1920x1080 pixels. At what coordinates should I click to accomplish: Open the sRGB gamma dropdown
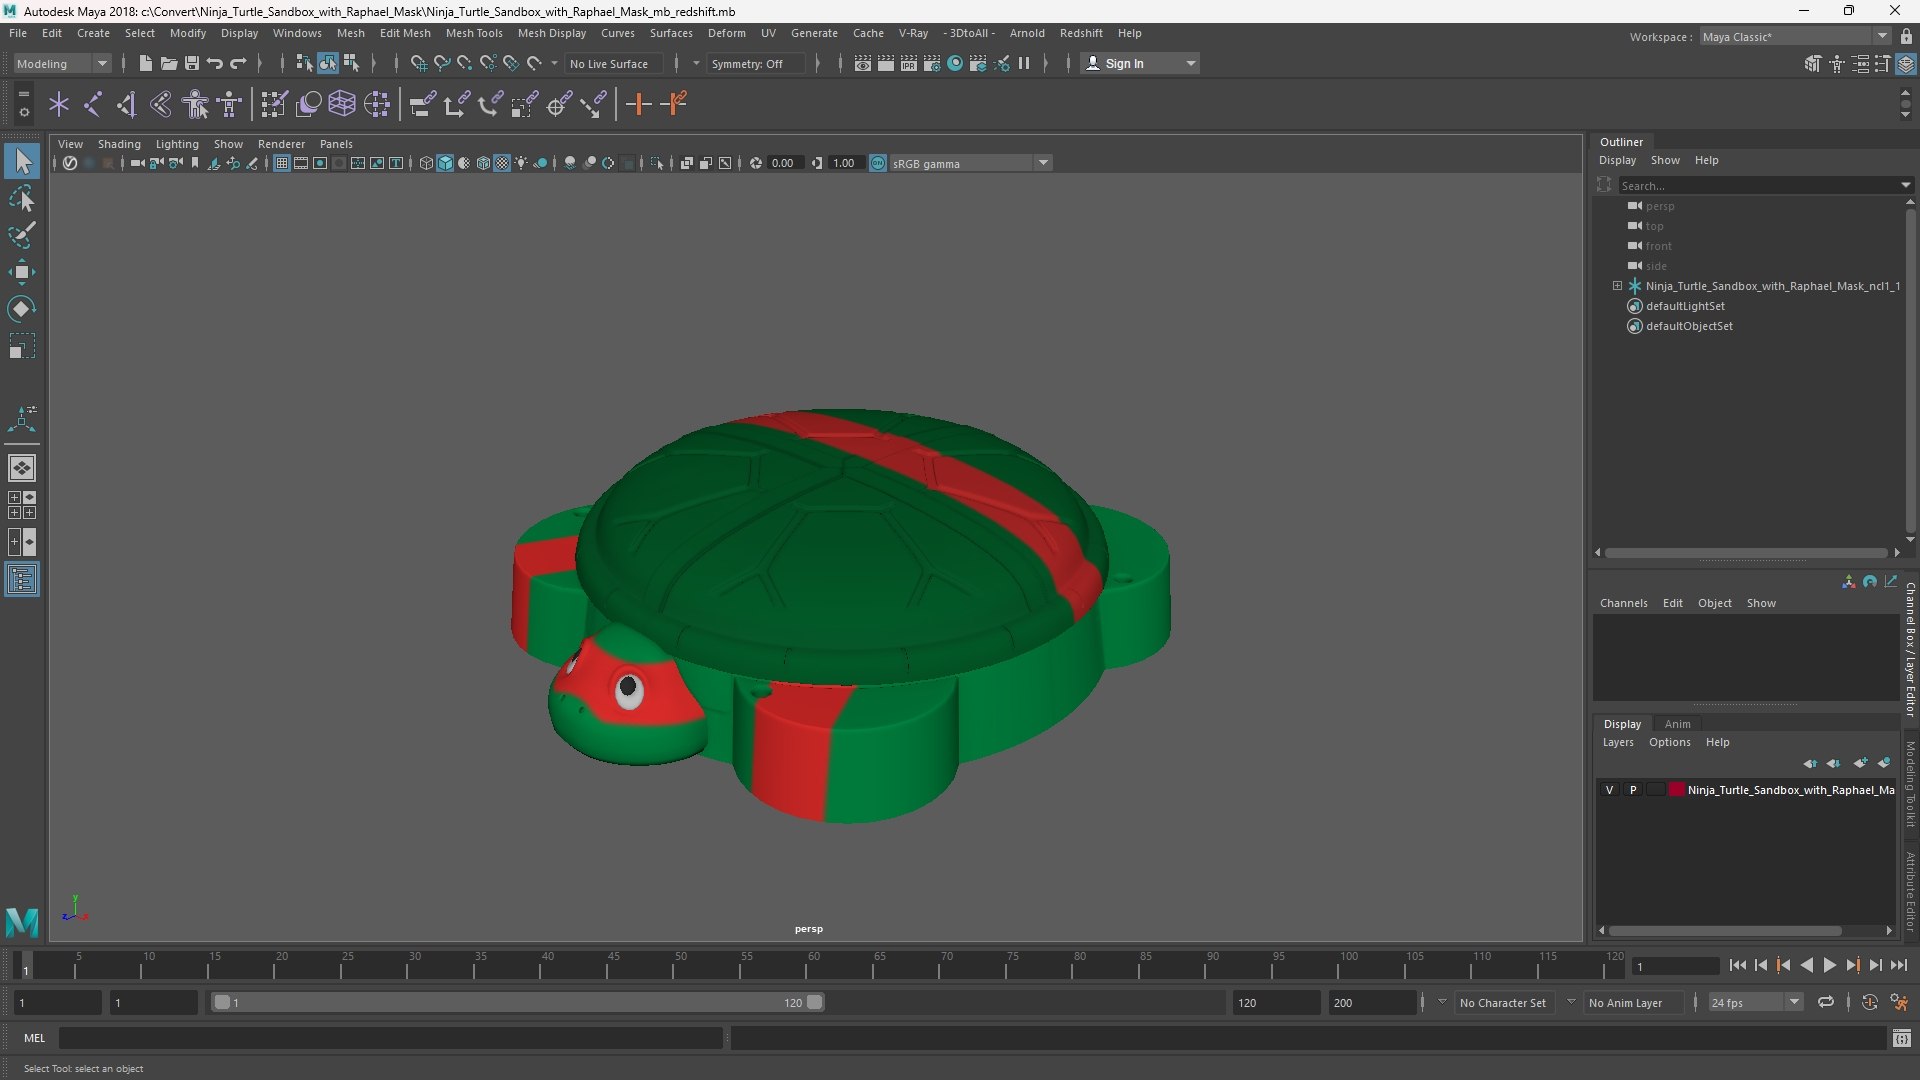(x=970, y=163)
